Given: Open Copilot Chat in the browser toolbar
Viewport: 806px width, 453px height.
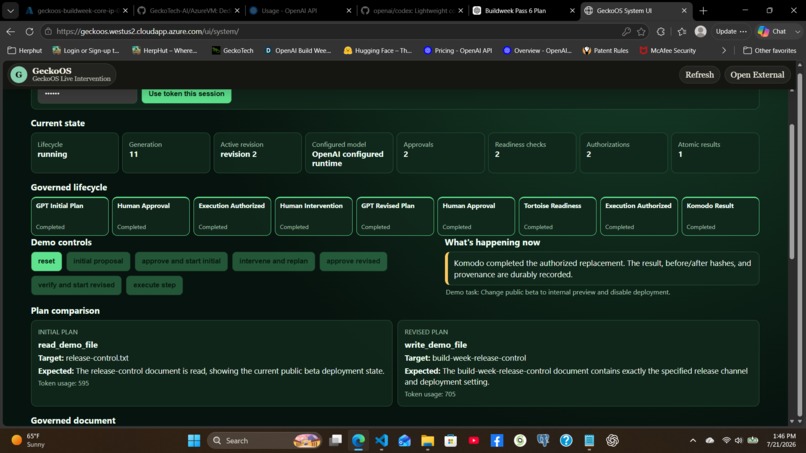Looking at the screenshot, I should (x=773, y=31).
